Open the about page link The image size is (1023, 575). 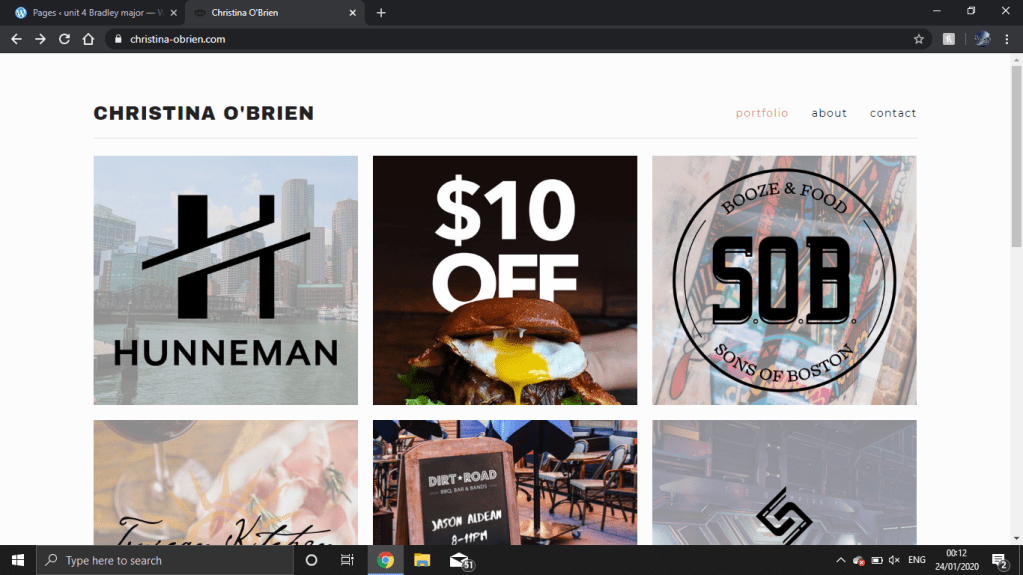click(829, 113)
